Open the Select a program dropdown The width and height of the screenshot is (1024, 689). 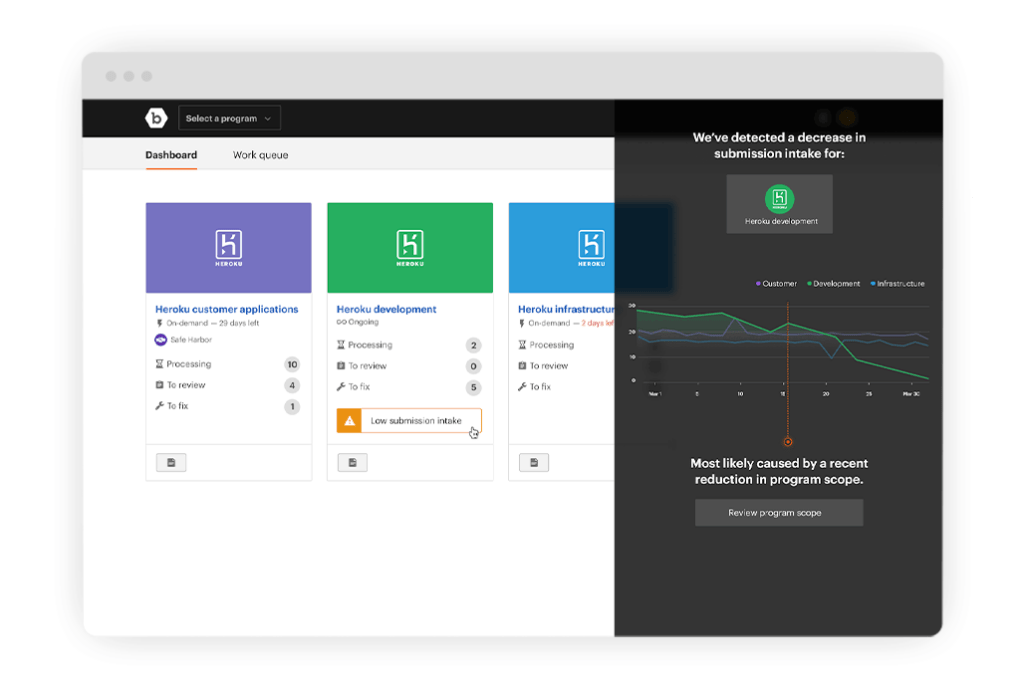pyautogui.click(x=229, y=118)
